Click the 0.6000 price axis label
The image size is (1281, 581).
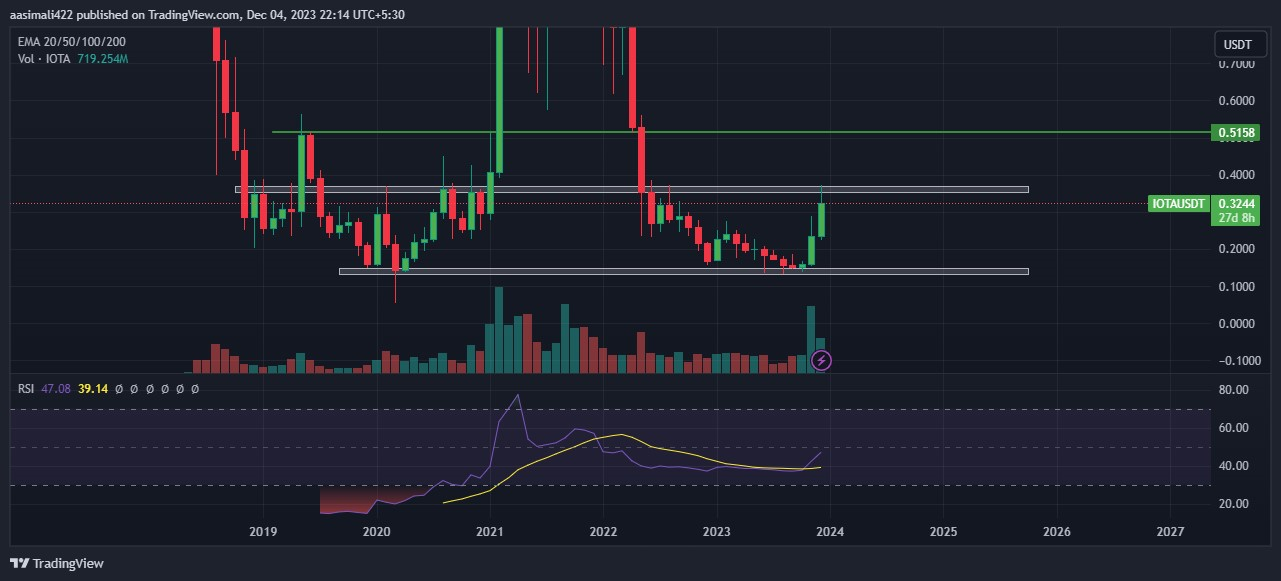coord(1237,101)
